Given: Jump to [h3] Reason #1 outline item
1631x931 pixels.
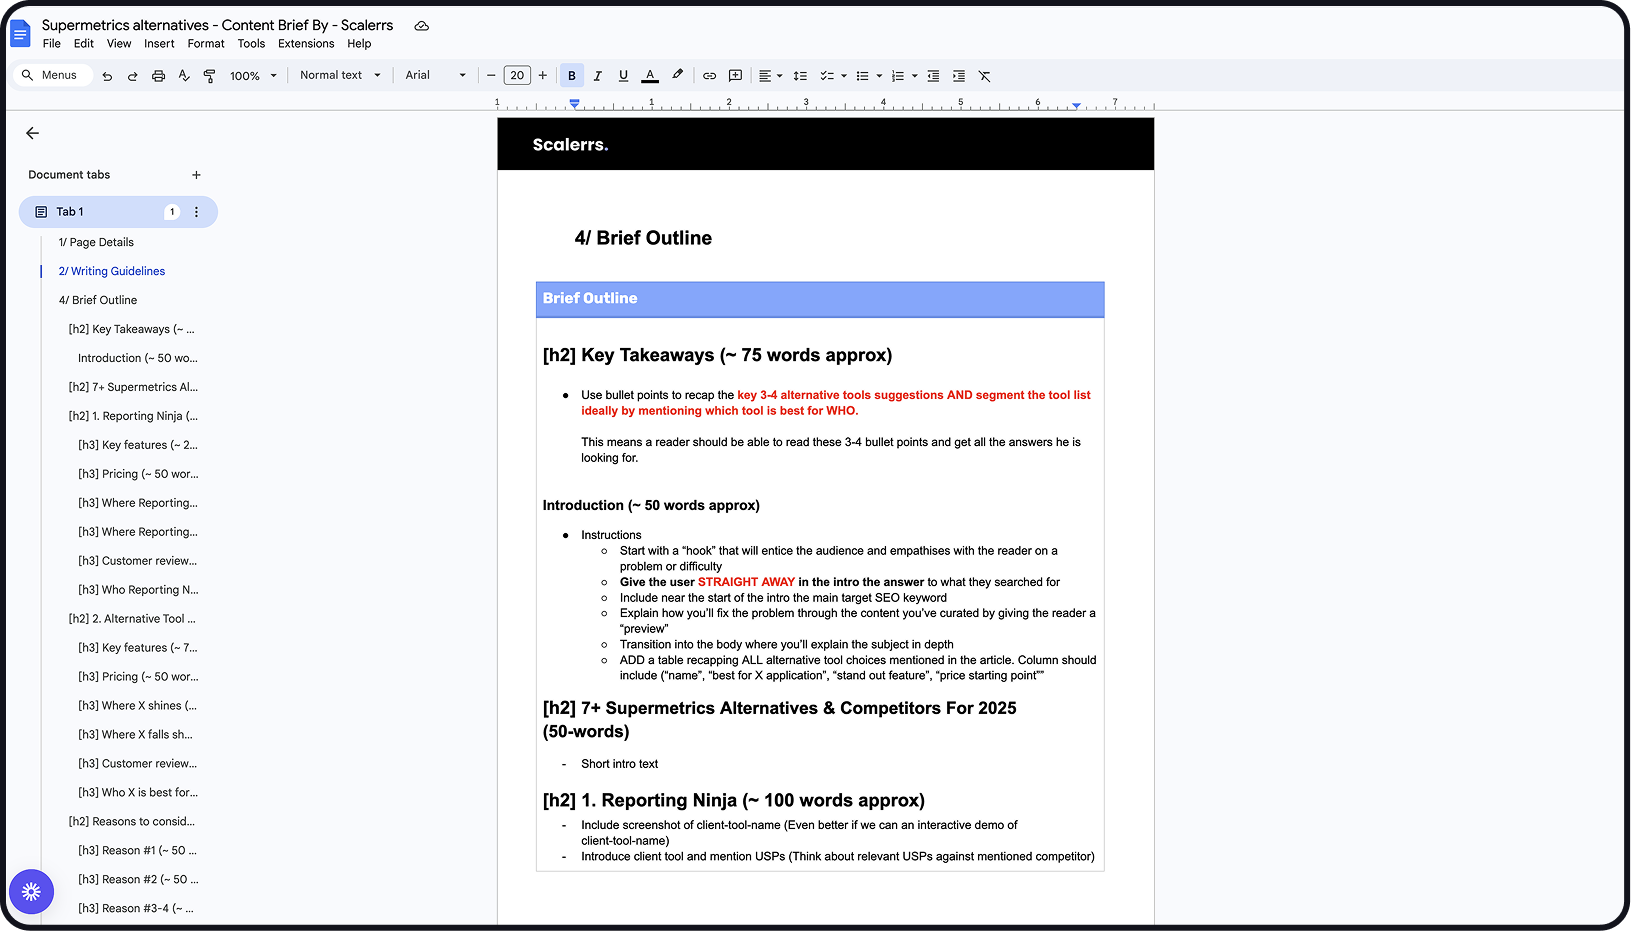Looking at the screenshot, I should [137, 852].
